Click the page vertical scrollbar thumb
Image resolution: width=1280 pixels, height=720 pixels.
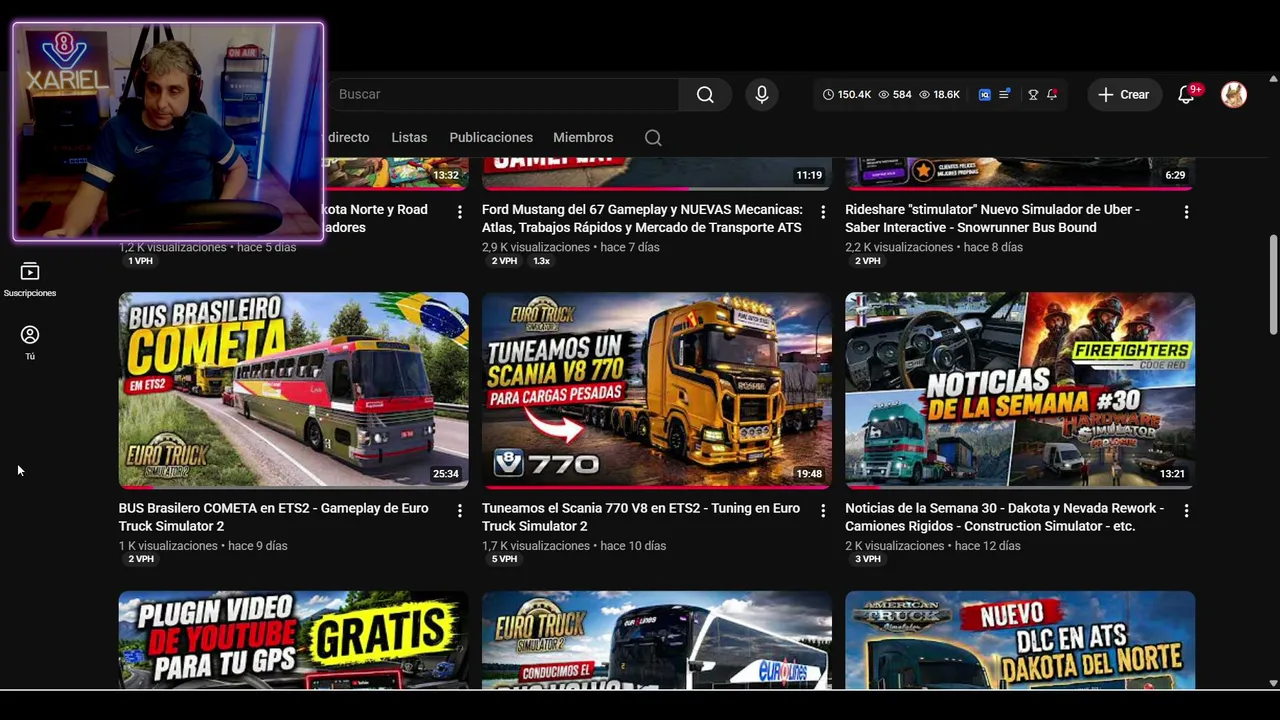(x=1273, y=285)
